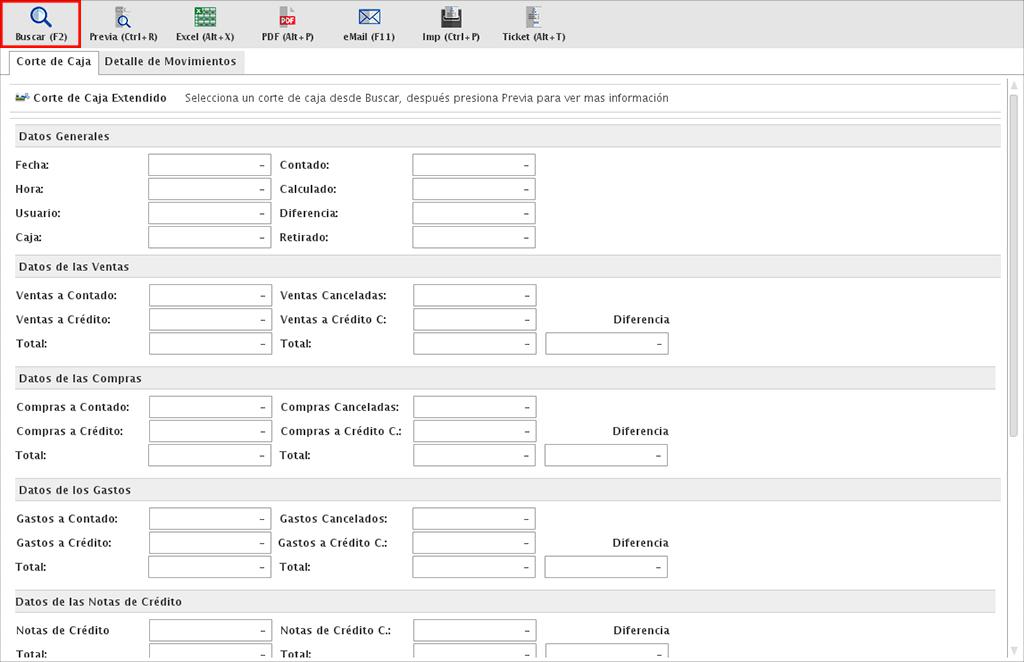
Task: Click Diferencia field in Datos de las Ventas
Action: point(606,343)
